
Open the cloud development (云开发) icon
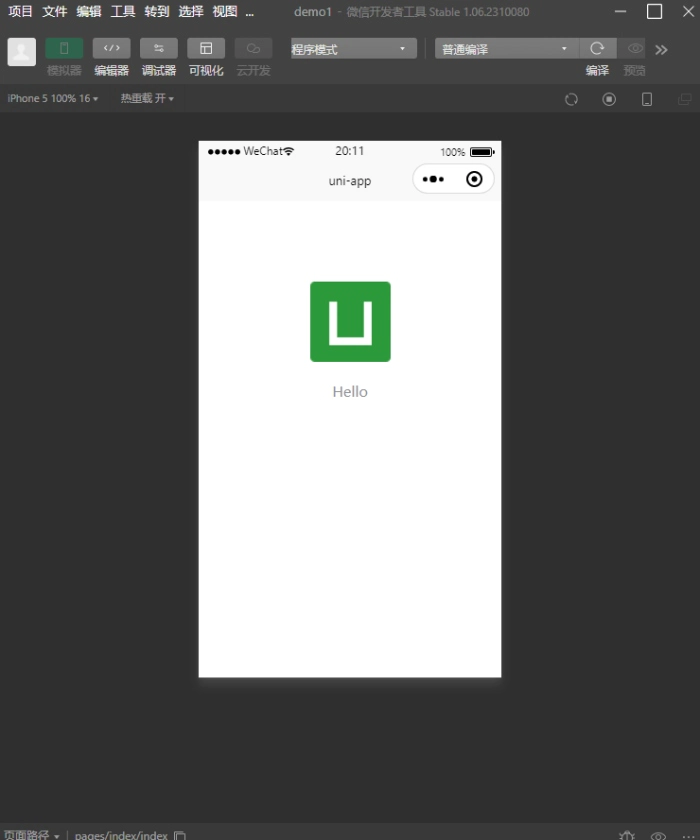253,48
